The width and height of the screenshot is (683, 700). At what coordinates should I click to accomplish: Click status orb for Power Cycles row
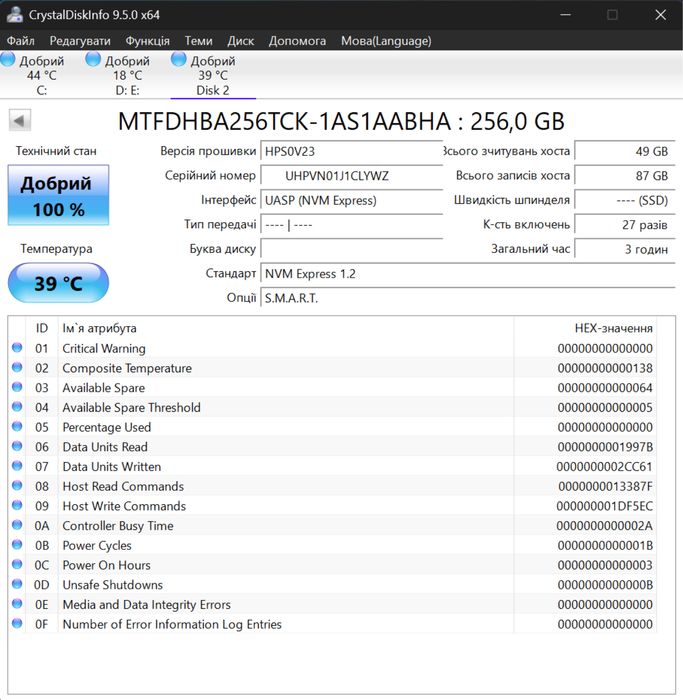tap(17, 544)
